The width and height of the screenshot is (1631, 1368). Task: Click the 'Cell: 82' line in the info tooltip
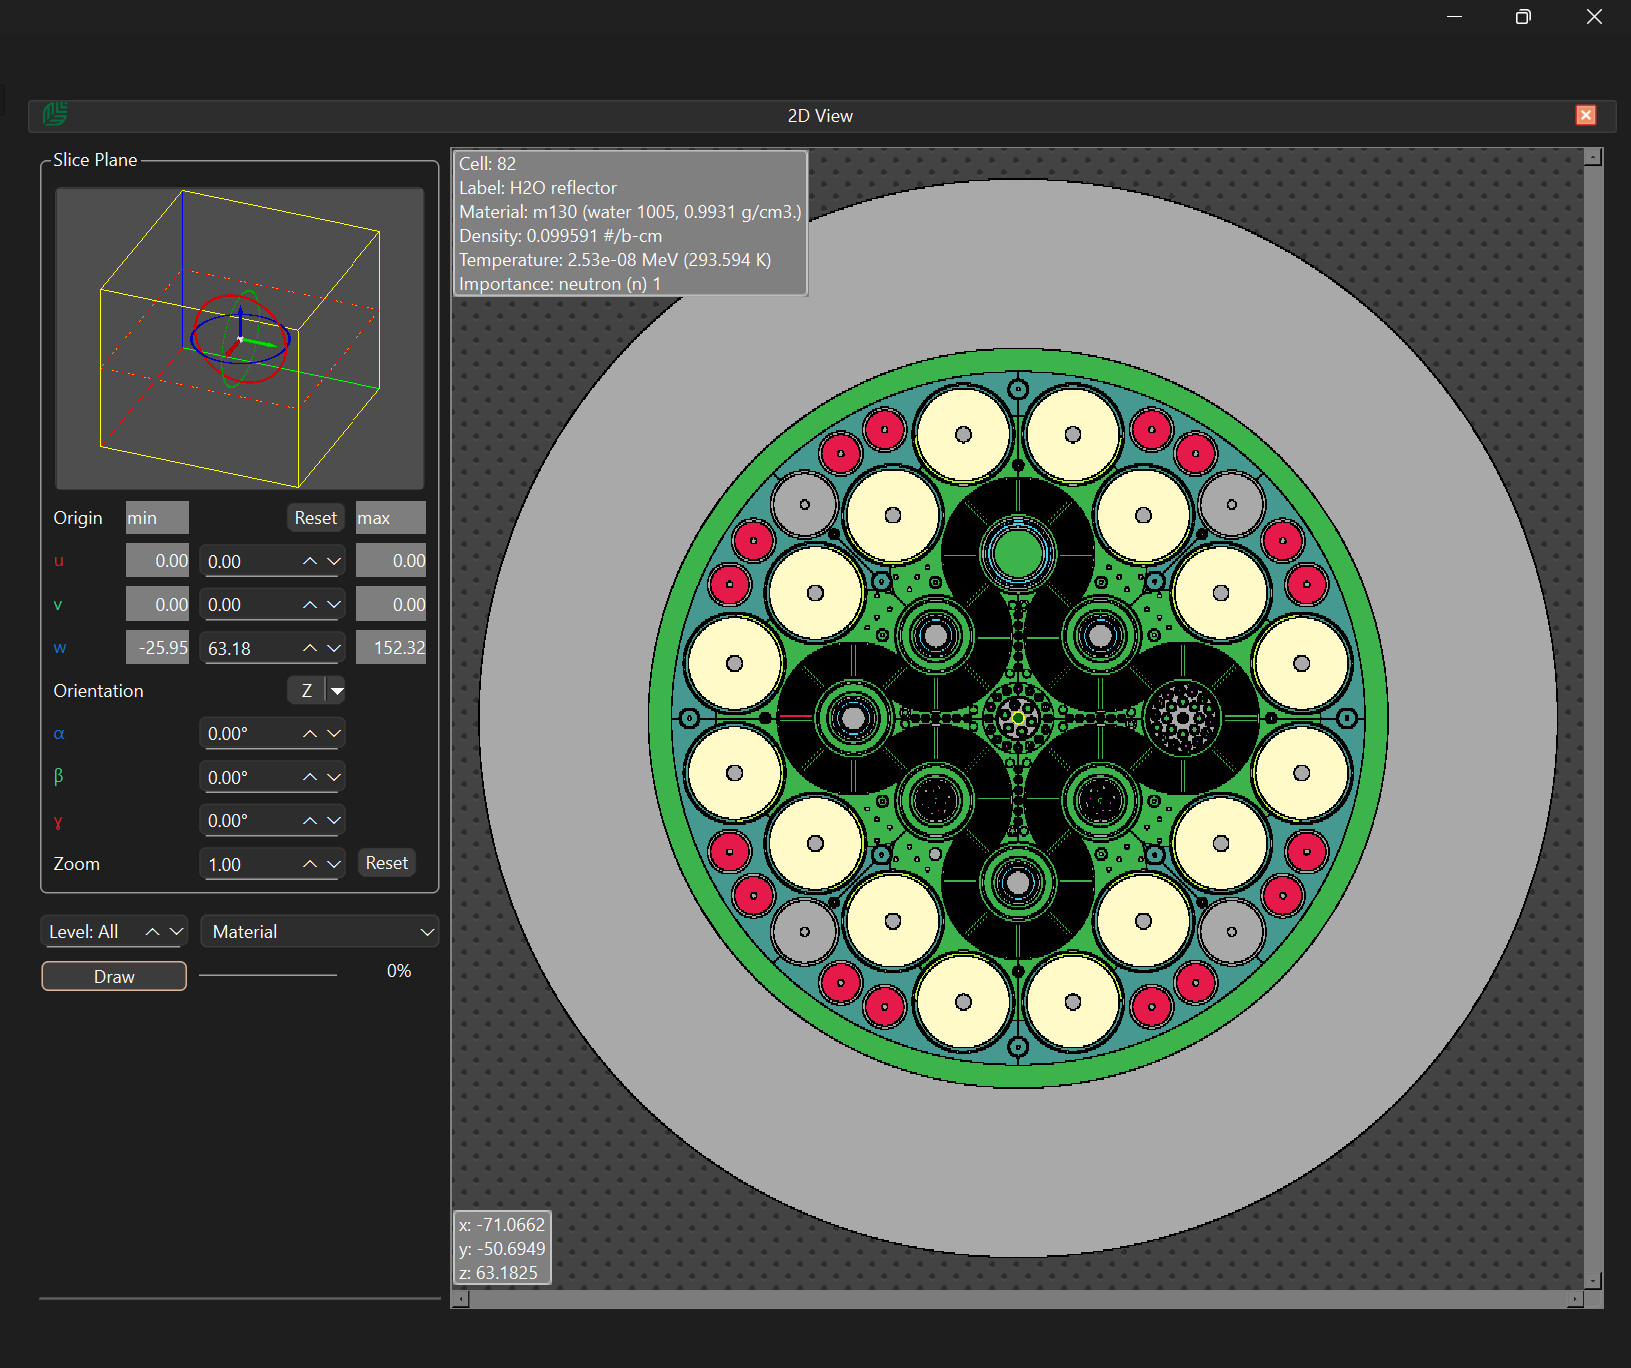pyautogui.click(x=488, y=164)
